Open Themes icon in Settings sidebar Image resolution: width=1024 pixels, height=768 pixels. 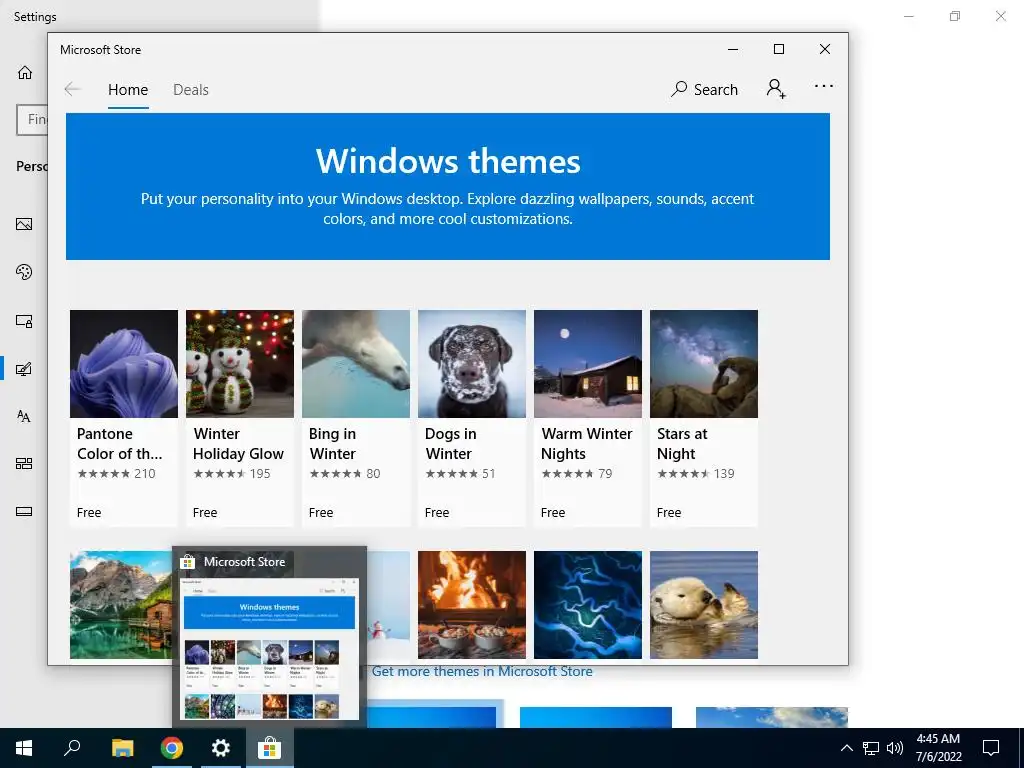(x=24, y=369)
